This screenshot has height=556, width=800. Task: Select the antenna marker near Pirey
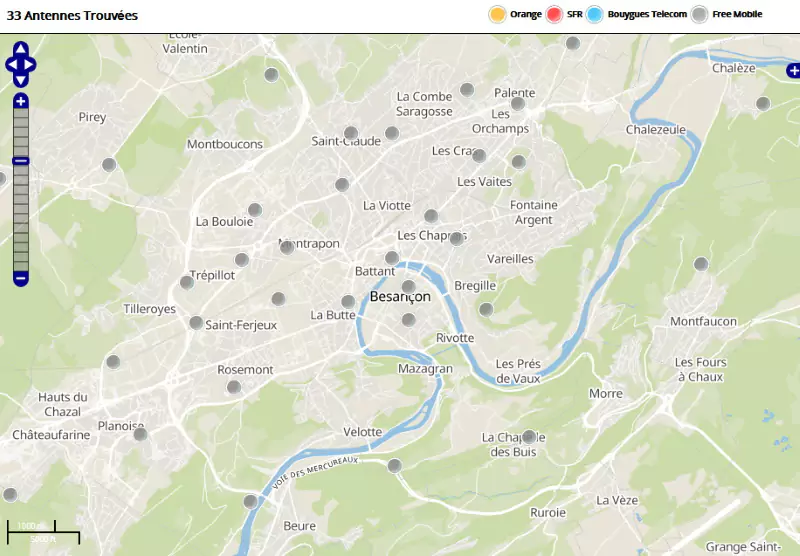109,165
